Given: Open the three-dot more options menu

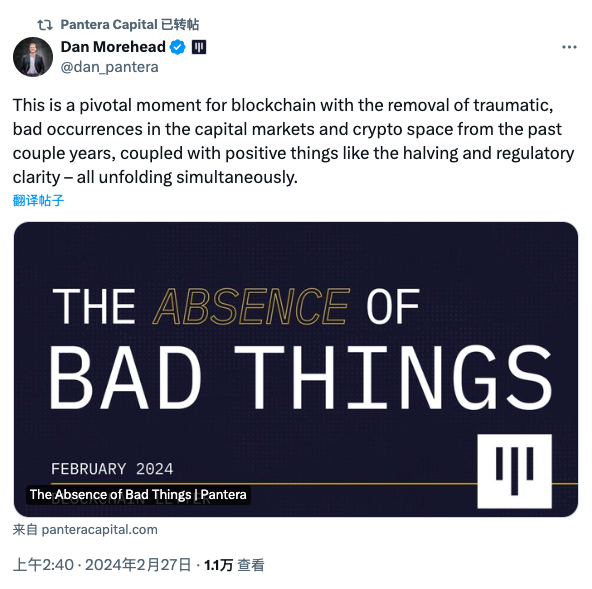Looking at the screenshot, I should click(x=569, y=47).
